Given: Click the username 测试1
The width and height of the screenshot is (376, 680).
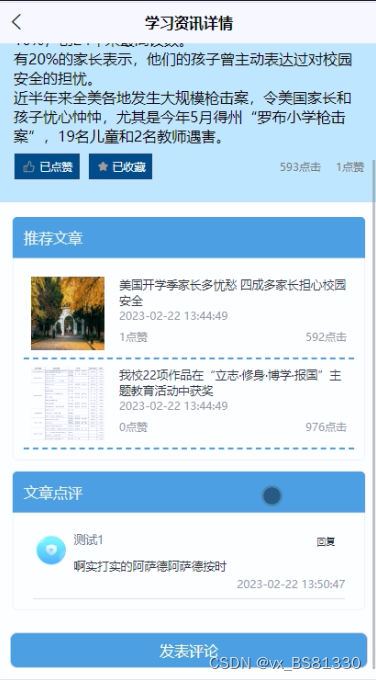Looking at the screenshot, I should [x=88, y=540].
